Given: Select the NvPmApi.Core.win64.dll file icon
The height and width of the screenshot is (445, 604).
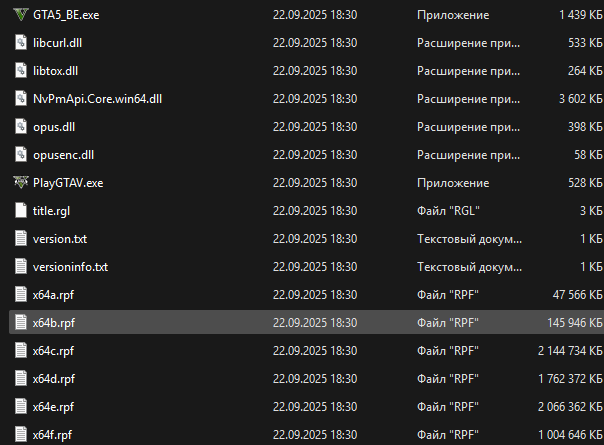Looking at the screenshot, I should pos(22,99).
